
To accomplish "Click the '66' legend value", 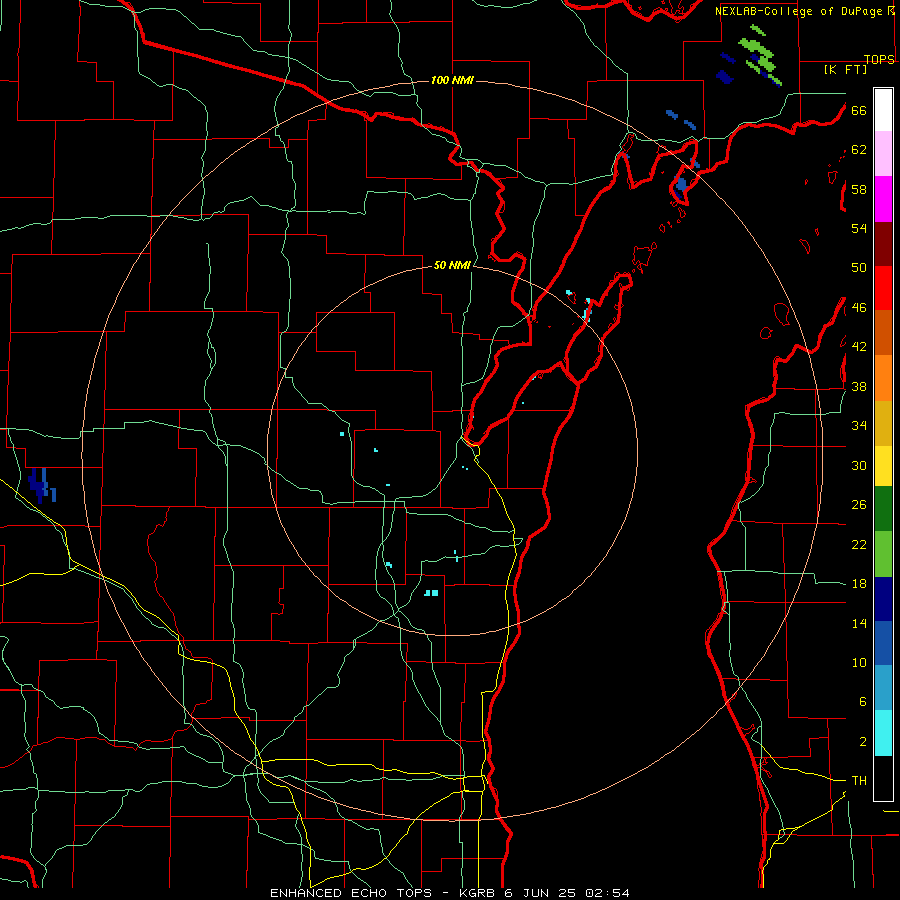I will 859,110.
